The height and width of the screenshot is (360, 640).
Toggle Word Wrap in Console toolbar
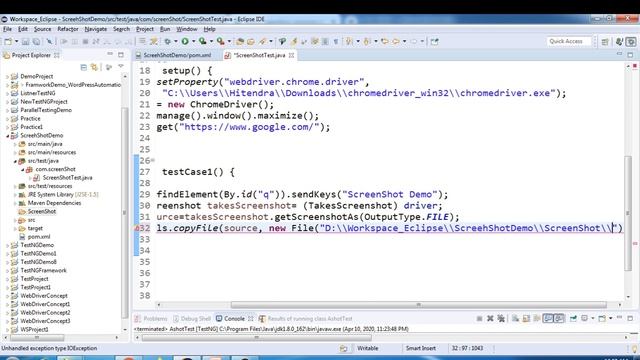tap(537, 318)
